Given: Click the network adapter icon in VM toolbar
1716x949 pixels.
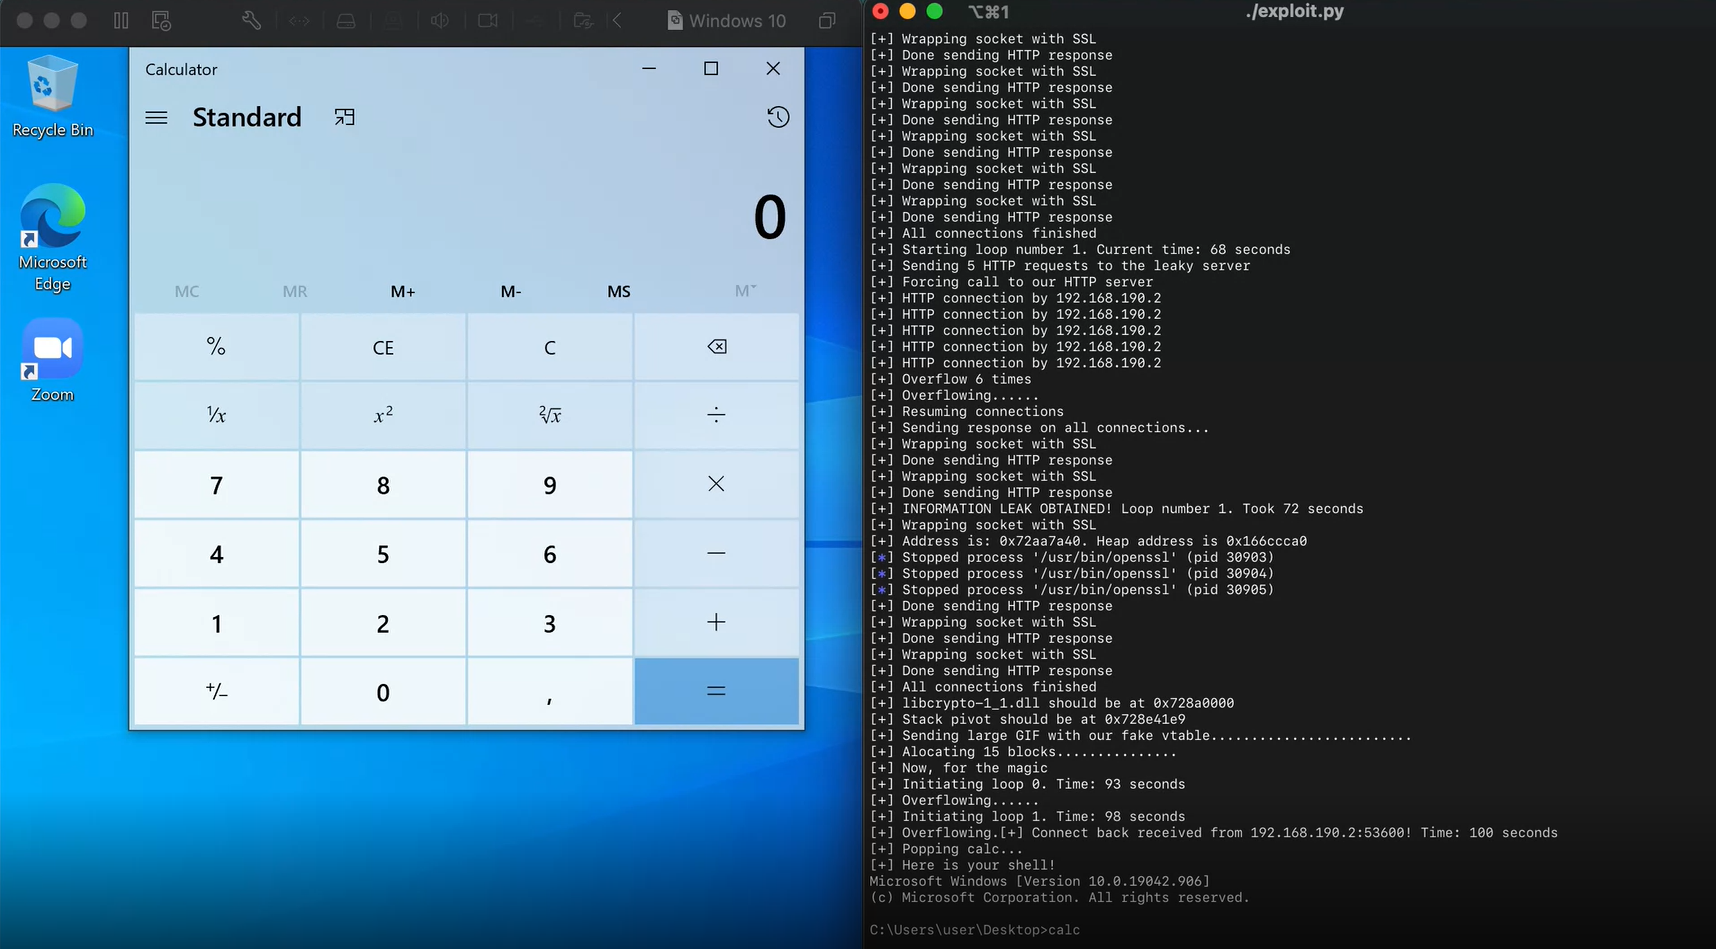Looking at the screenshot, I should 299,20.
